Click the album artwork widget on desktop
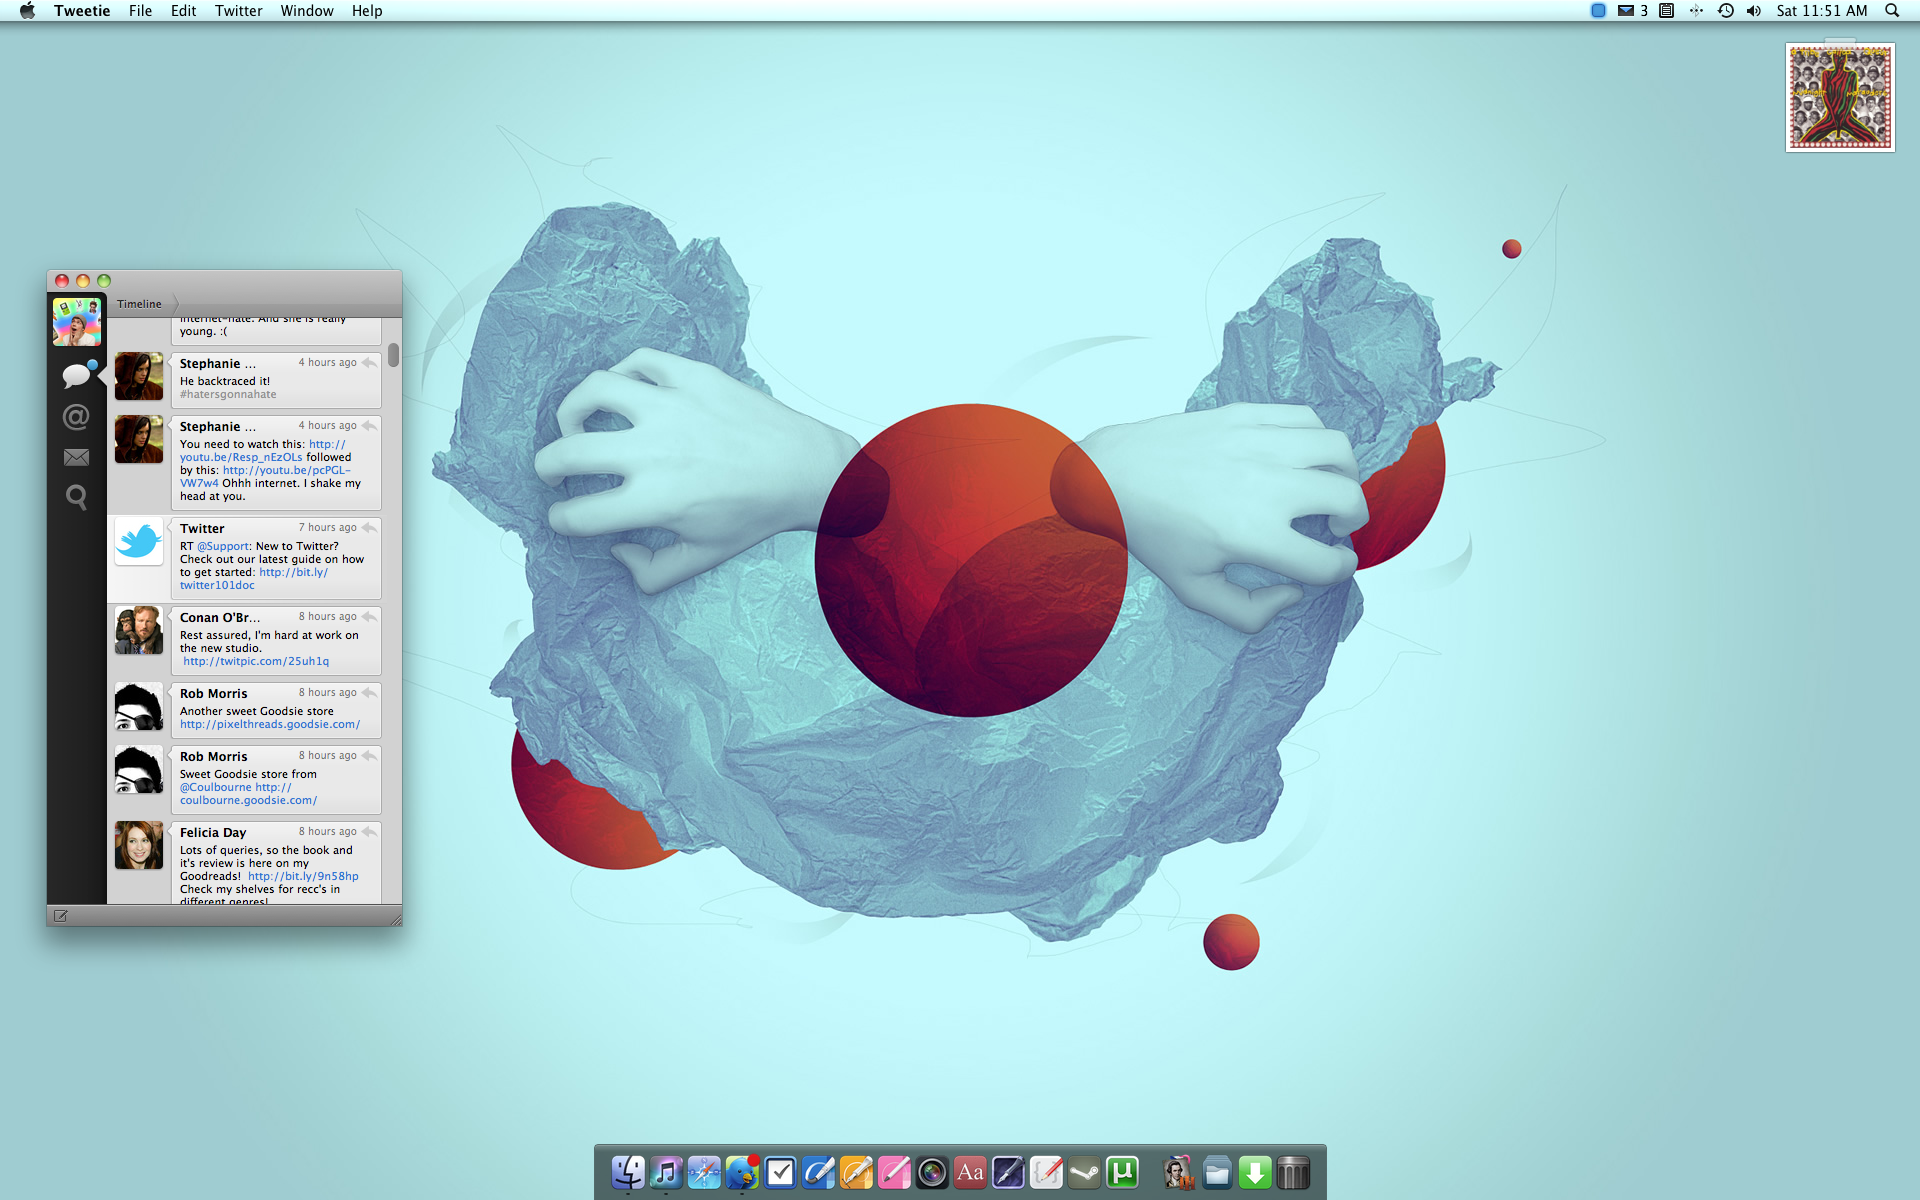 [1840, 97]
